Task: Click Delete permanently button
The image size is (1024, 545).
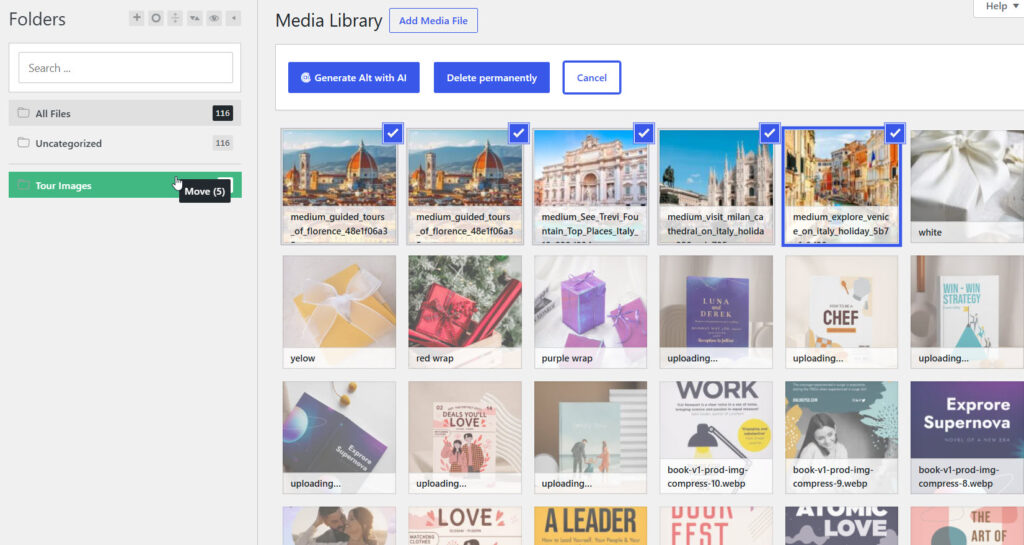Action: click(x=492, y=78)
